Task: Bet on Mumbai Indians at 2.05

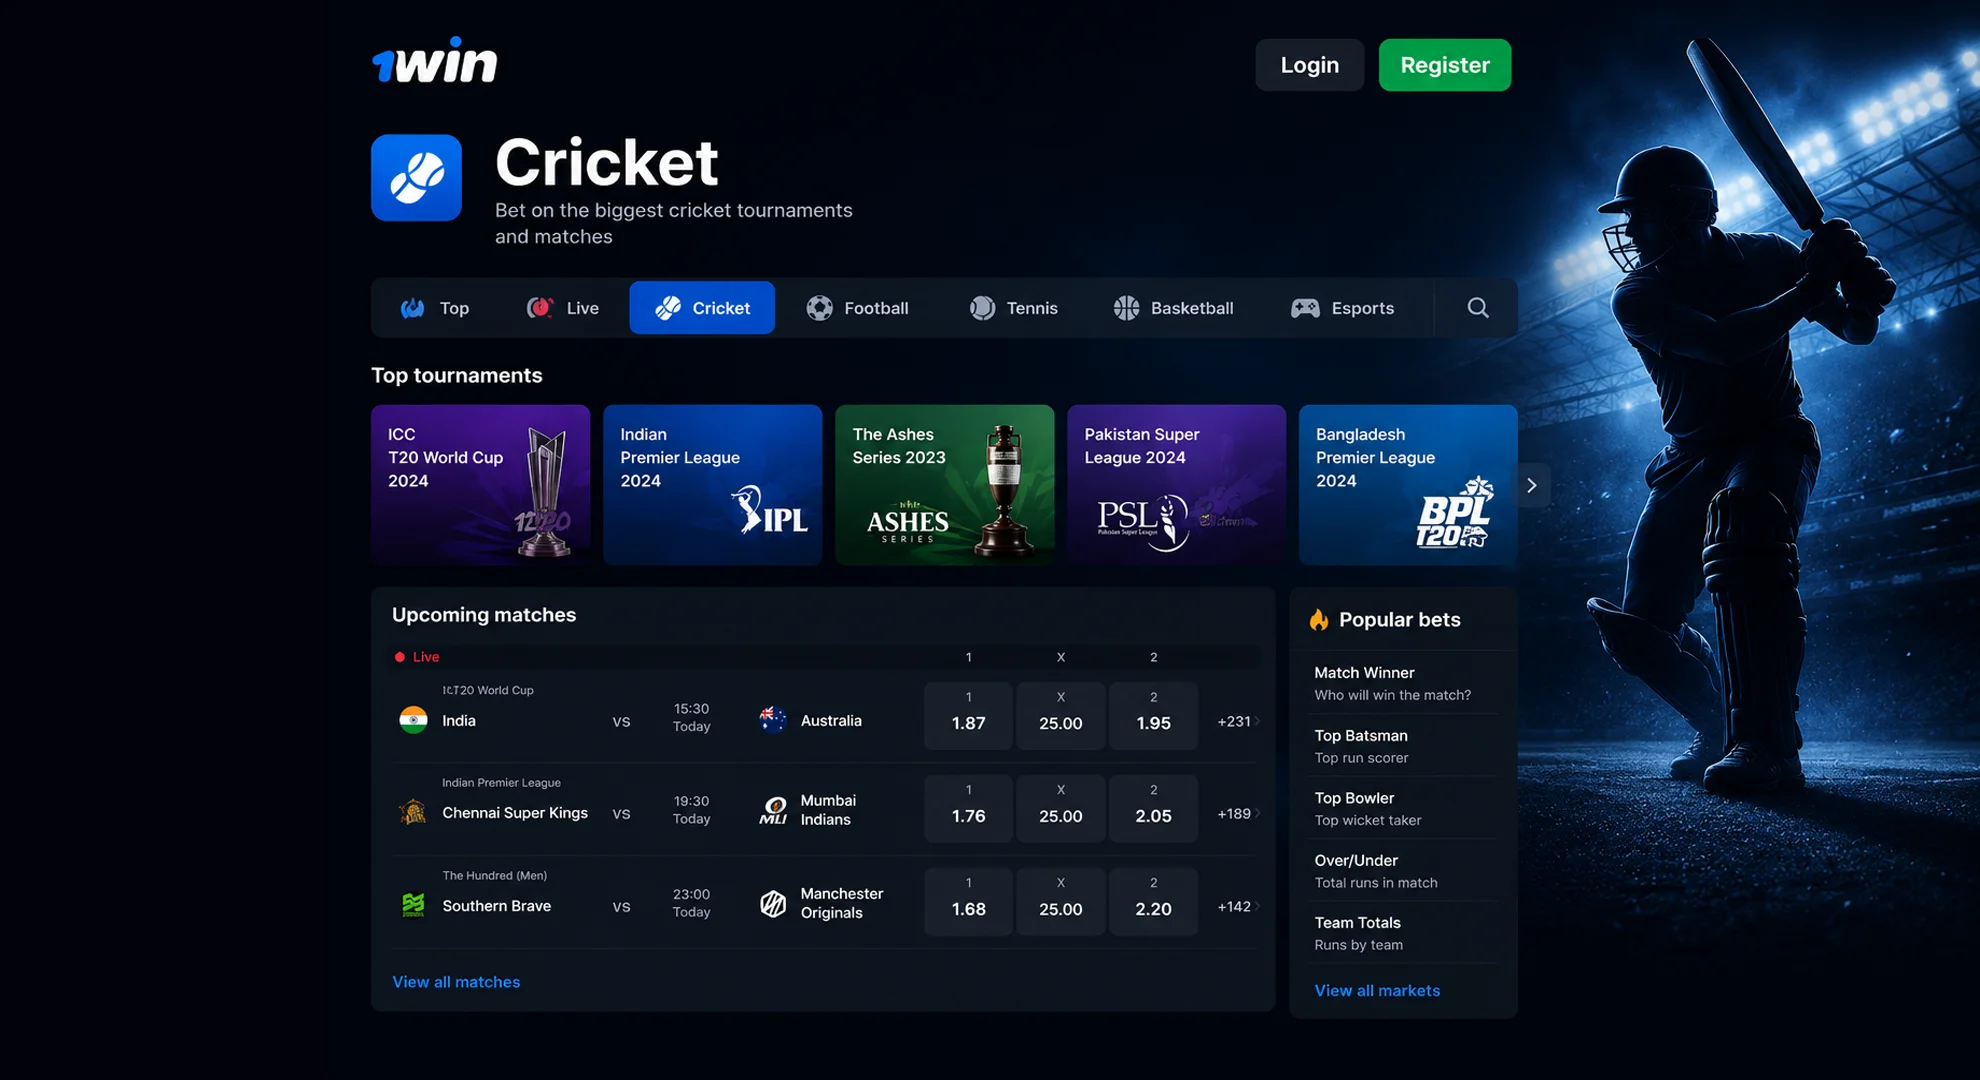Action: (1153, 808)
